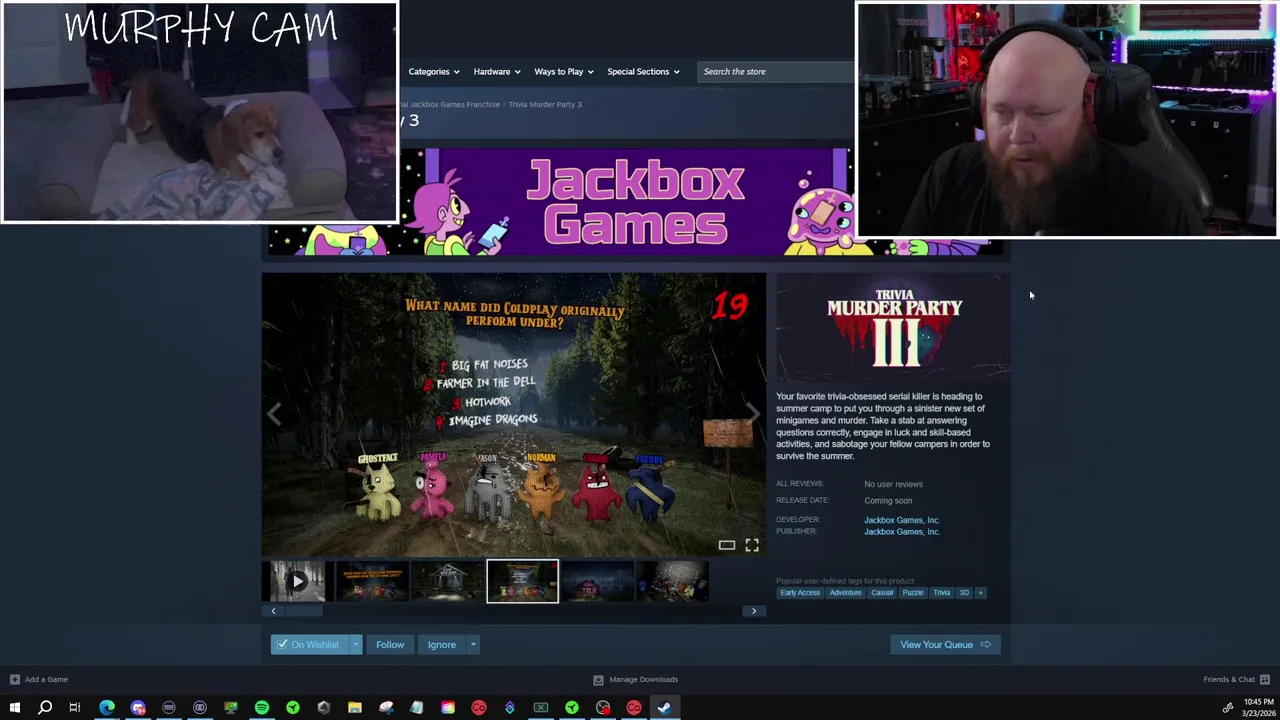Open Spotify from taskbar

(x=262, y=708)
